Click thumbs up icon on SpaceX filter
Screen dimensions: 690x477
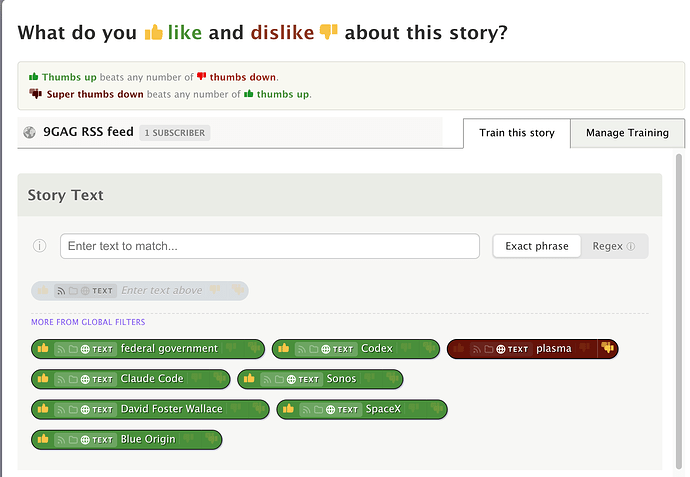click(x=288, y=409)
